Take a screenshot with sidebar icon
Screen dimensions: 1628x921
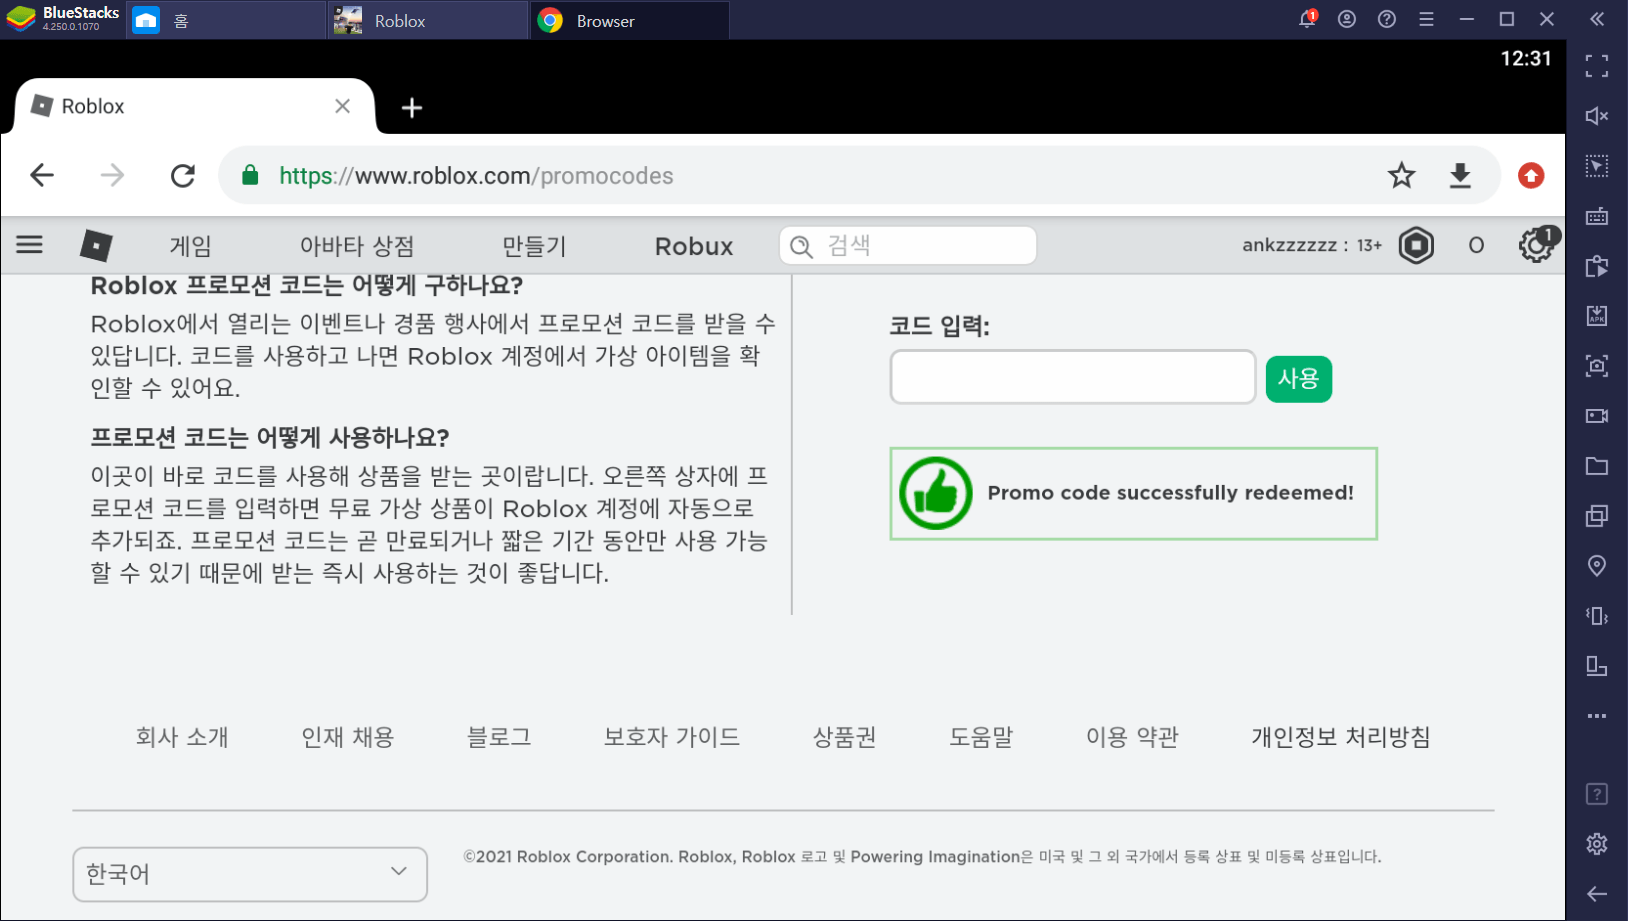pos(1597,366)
